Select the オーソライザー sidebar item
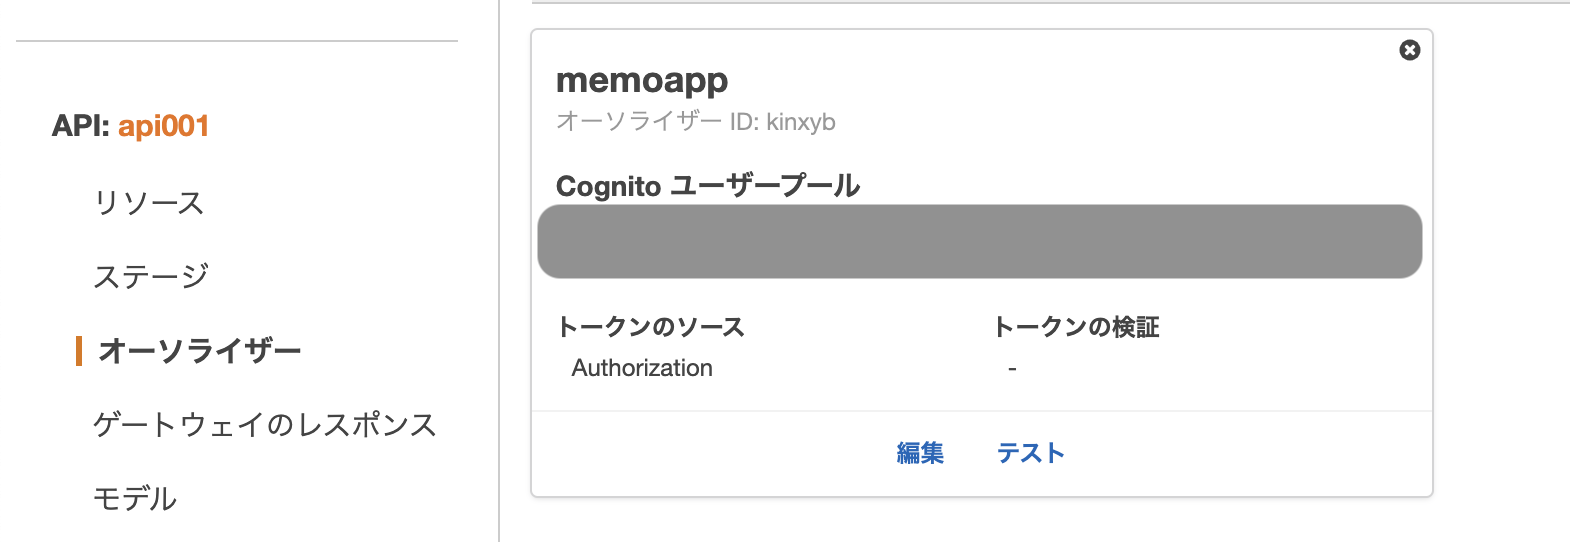 (200, 351)
